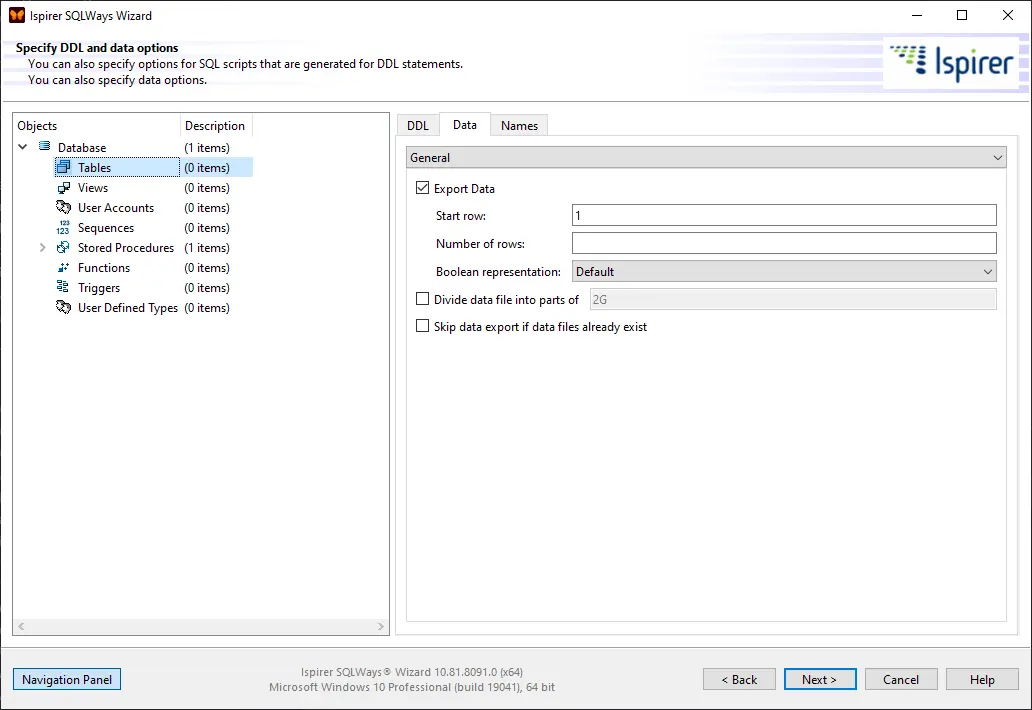1032x710 pixels.
Task: Click the Functions icon in tree
Action: [63, 268]
